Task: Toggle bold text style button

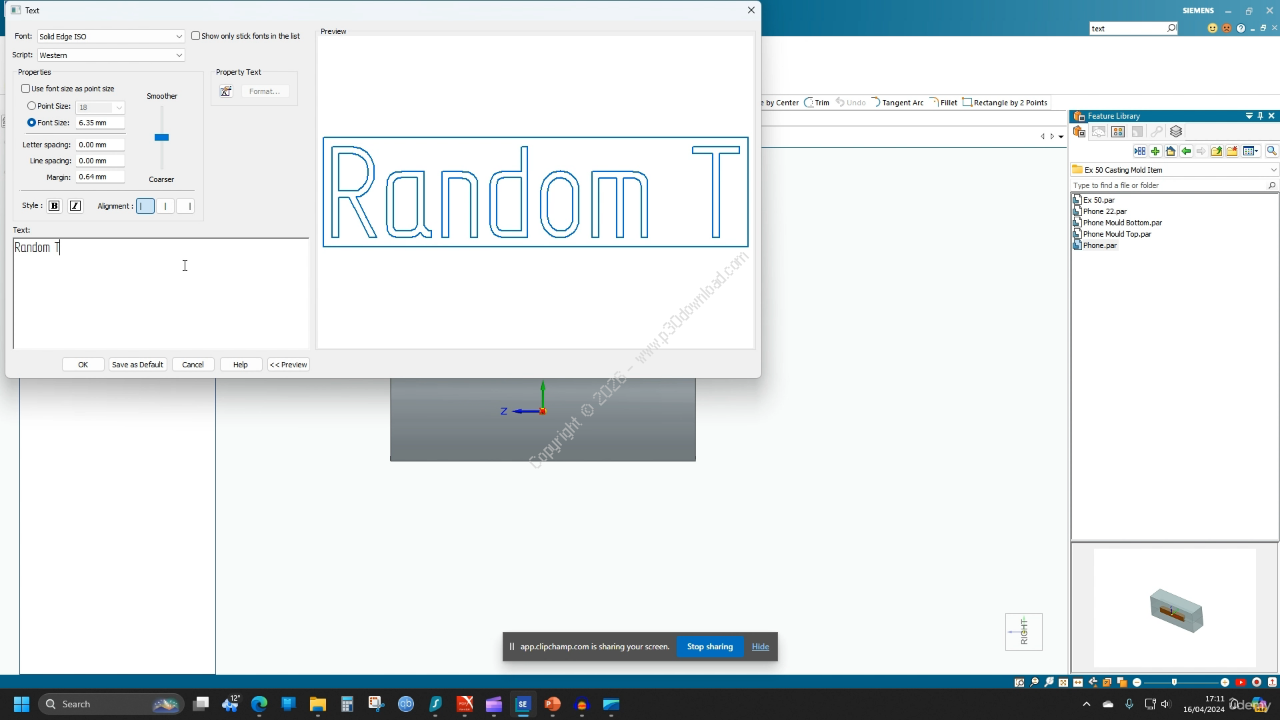Action: pos(54,206)
